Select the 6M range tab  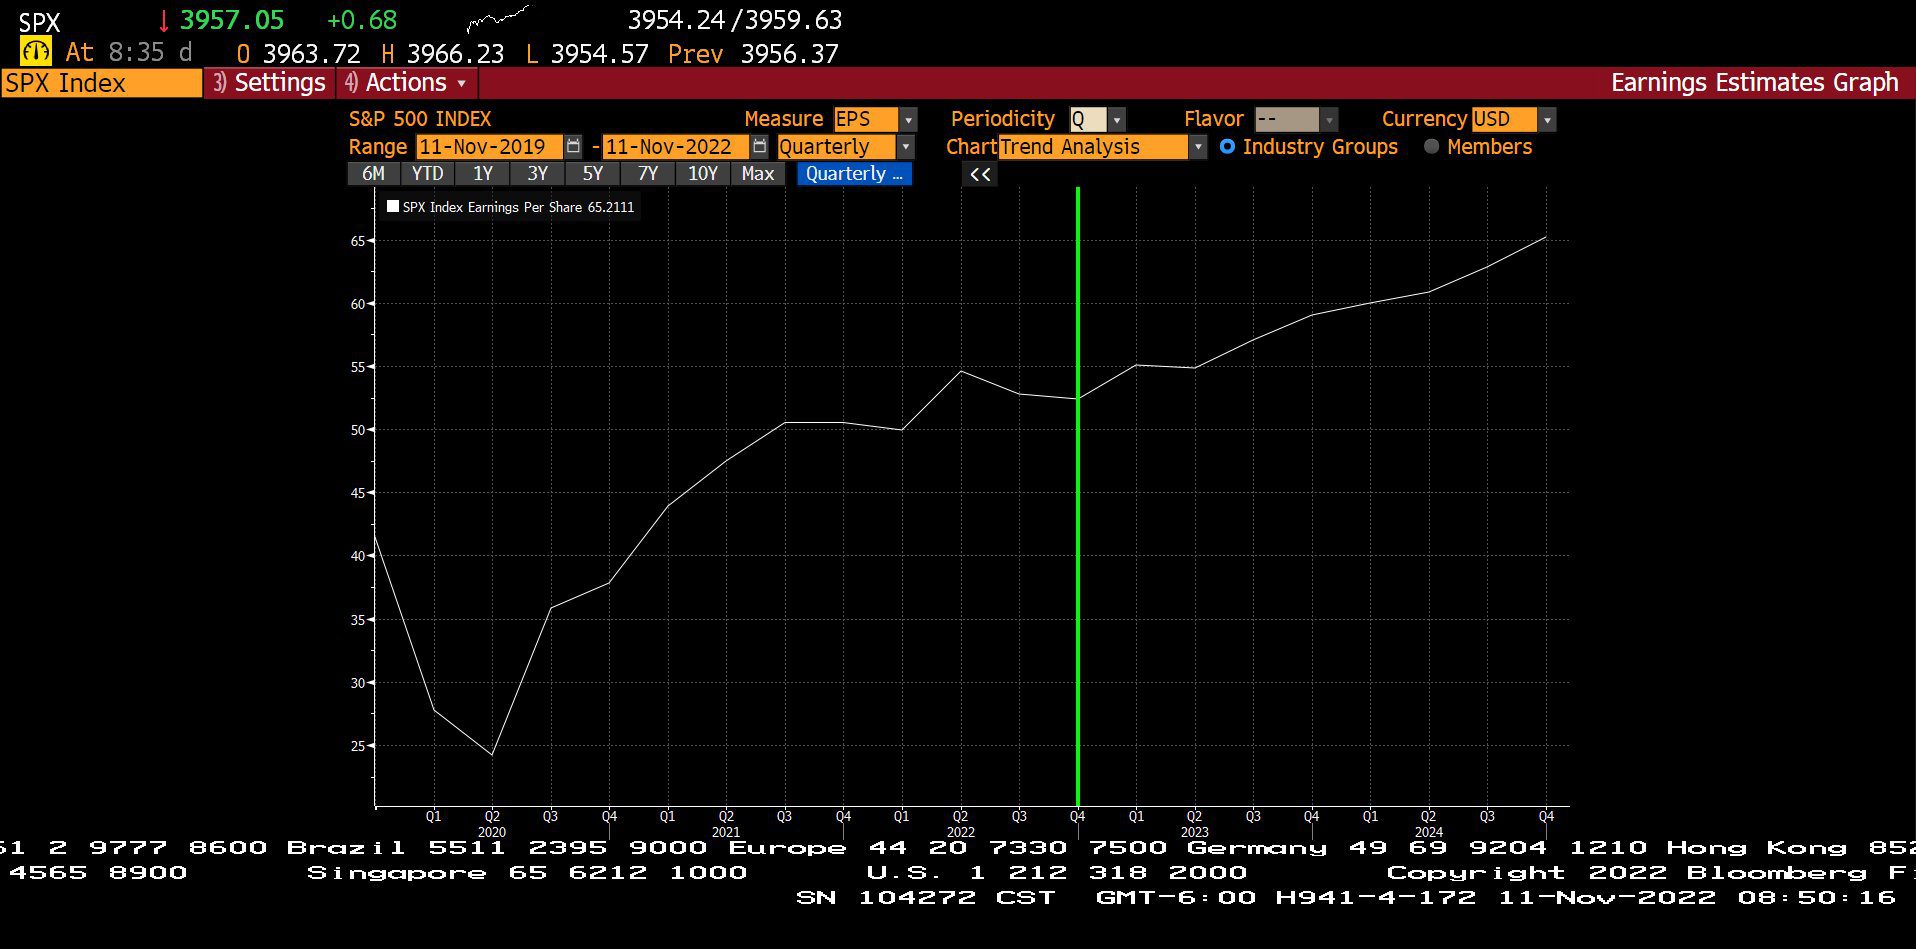point(373,174)
